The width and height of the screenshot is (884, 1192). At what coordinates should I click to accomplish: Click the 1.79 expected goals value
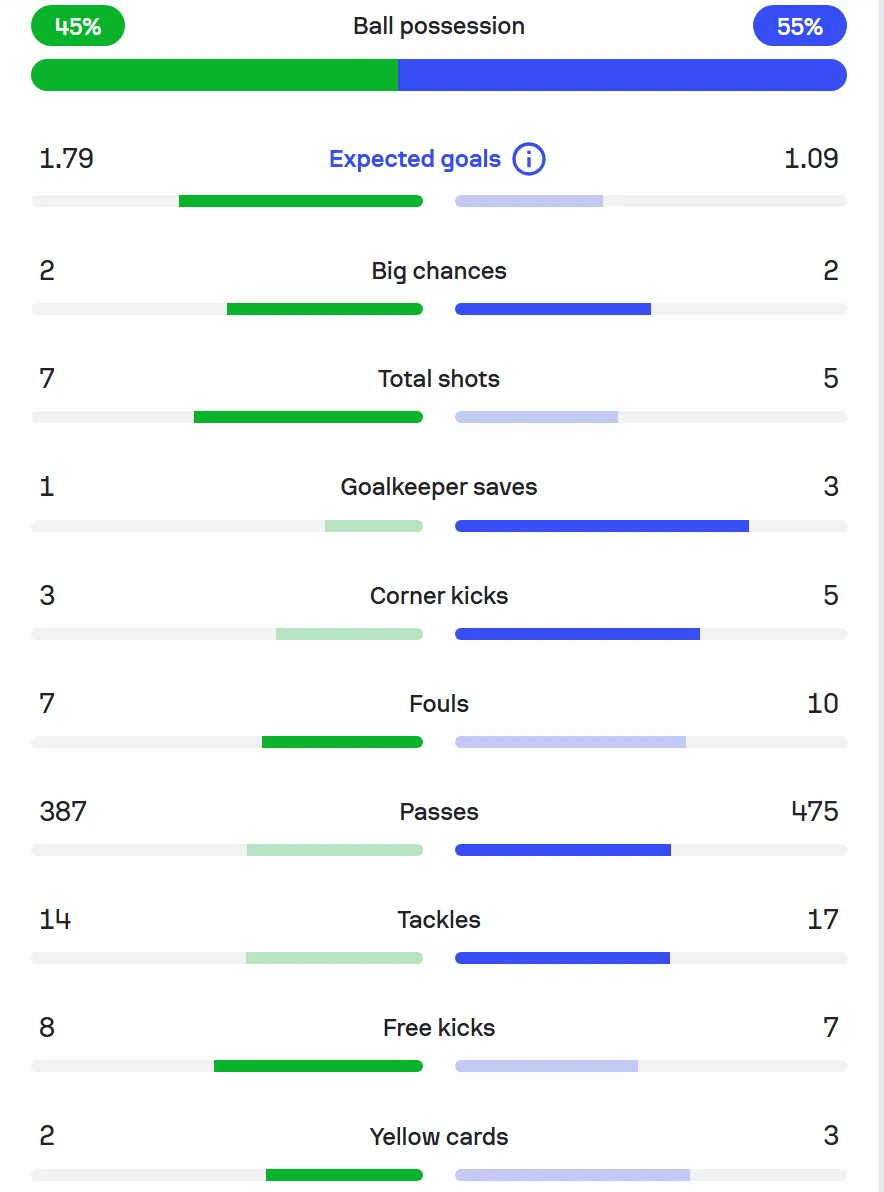[66, 158]
